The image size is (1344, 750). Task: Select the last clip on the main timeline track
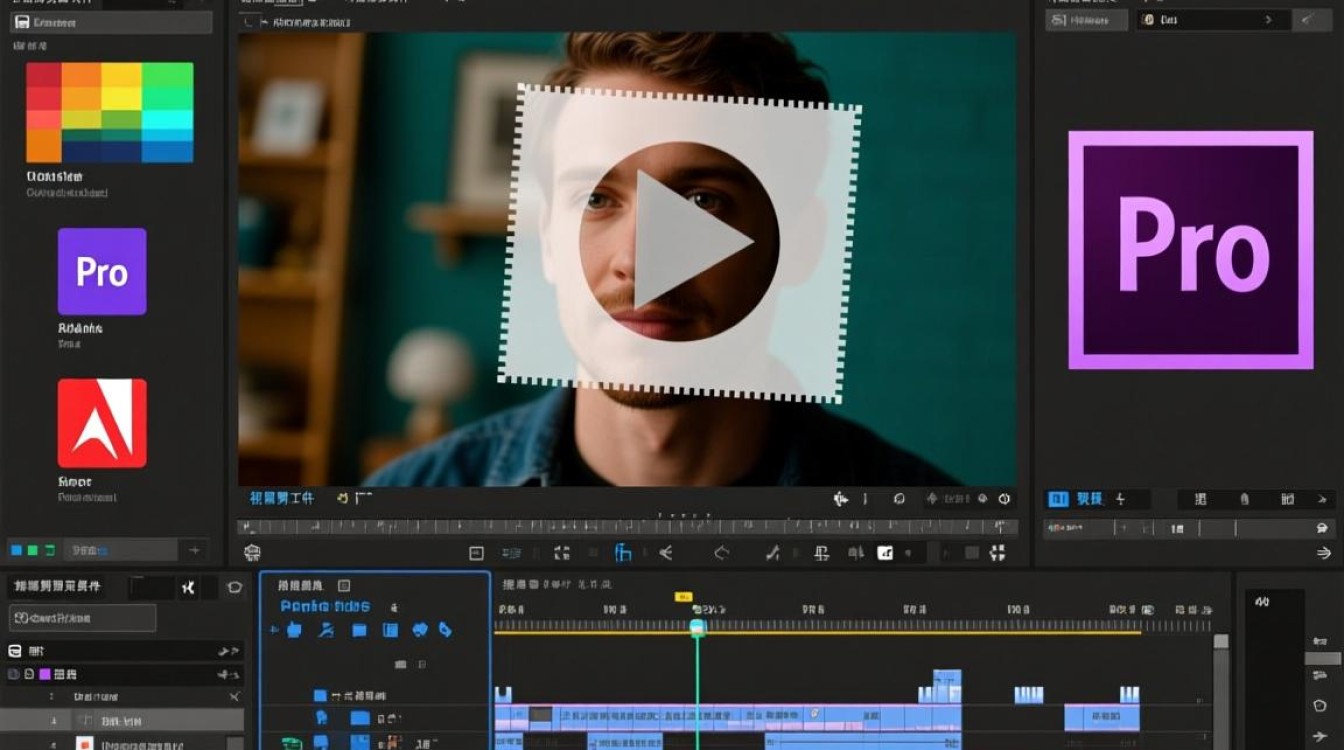(x=1102, y=717)
